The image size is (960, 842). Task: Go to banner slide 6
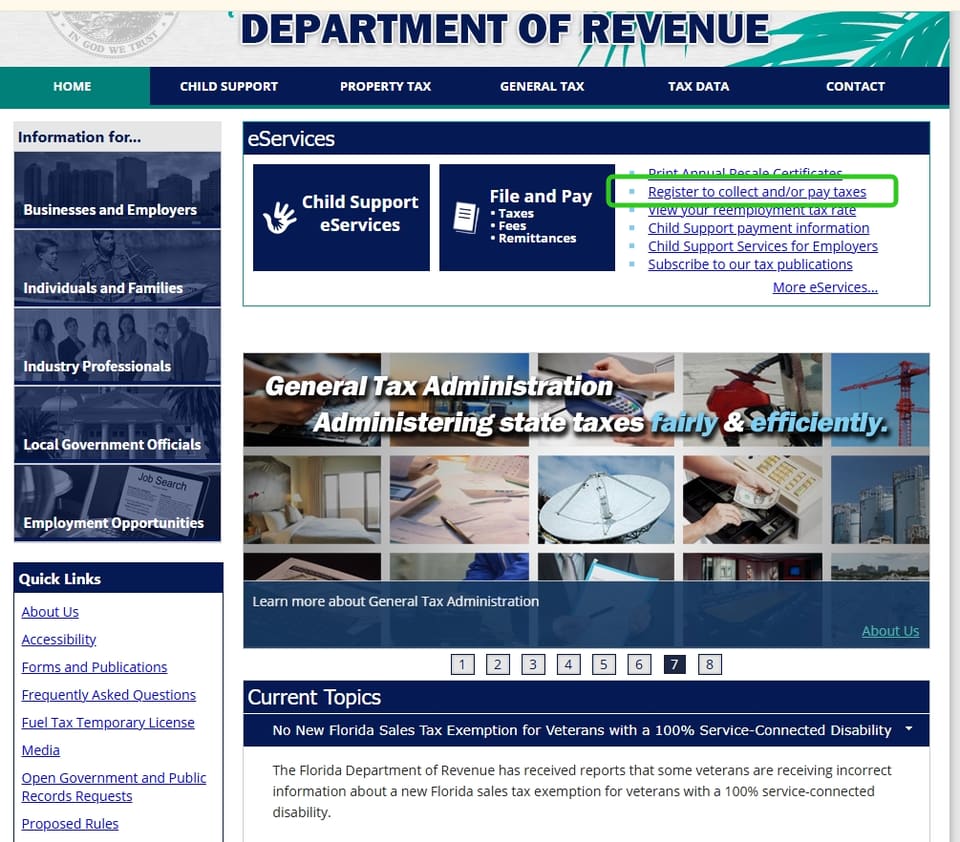[x=639, y=664]
